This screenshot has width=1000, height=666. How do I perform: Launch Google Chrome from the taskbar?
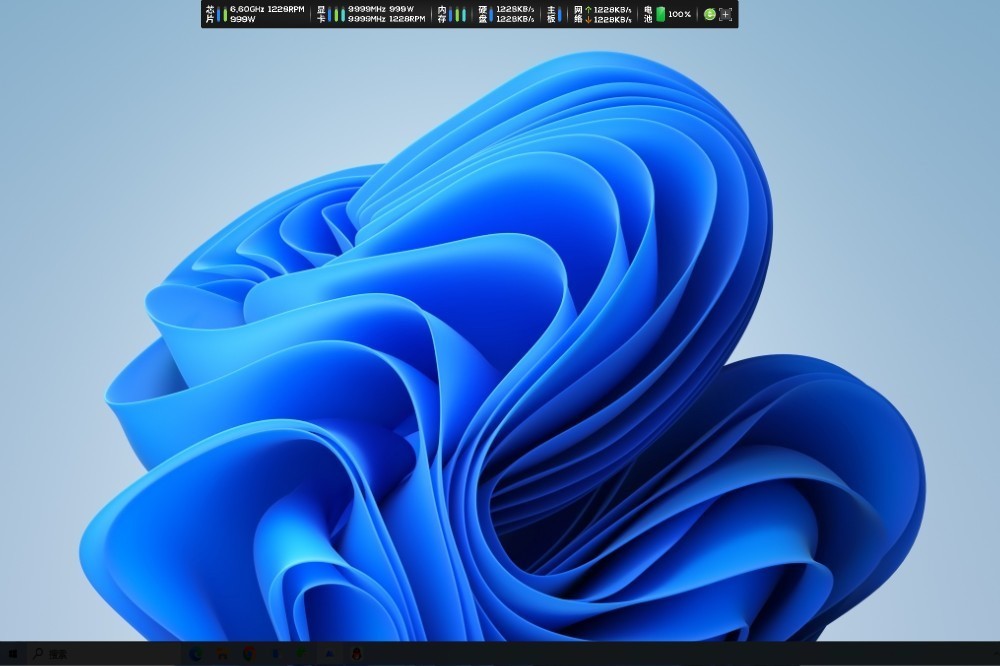(248, 654)
